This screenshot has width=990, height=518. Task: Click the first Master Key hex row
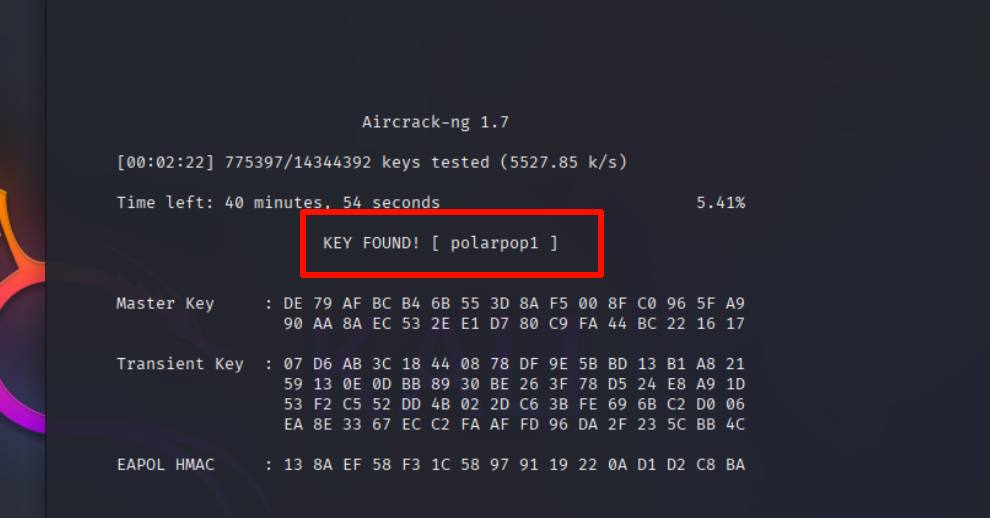(x=514, y=303)
